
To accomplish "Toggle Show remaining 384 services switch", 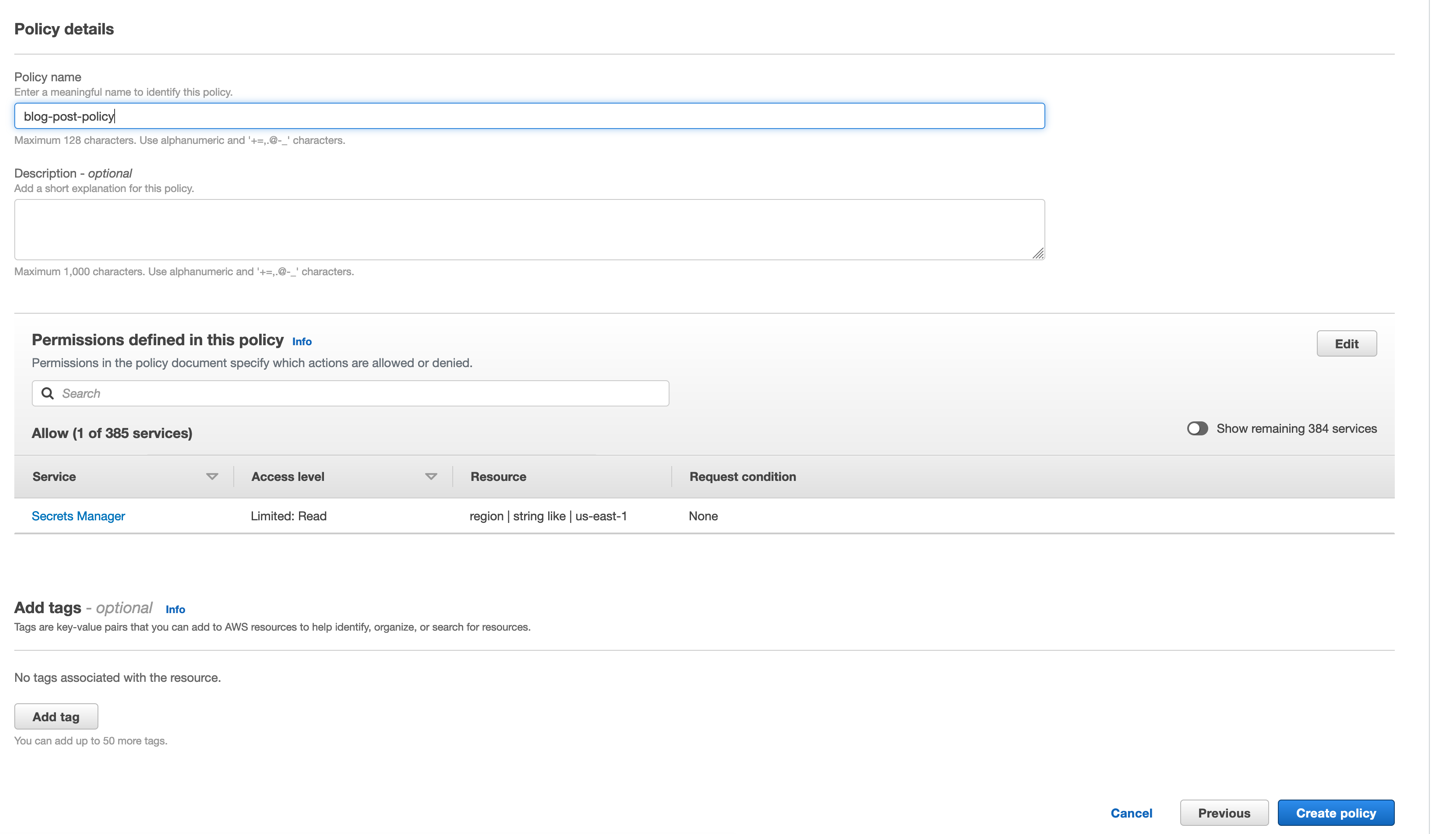I will point(1197,429).
